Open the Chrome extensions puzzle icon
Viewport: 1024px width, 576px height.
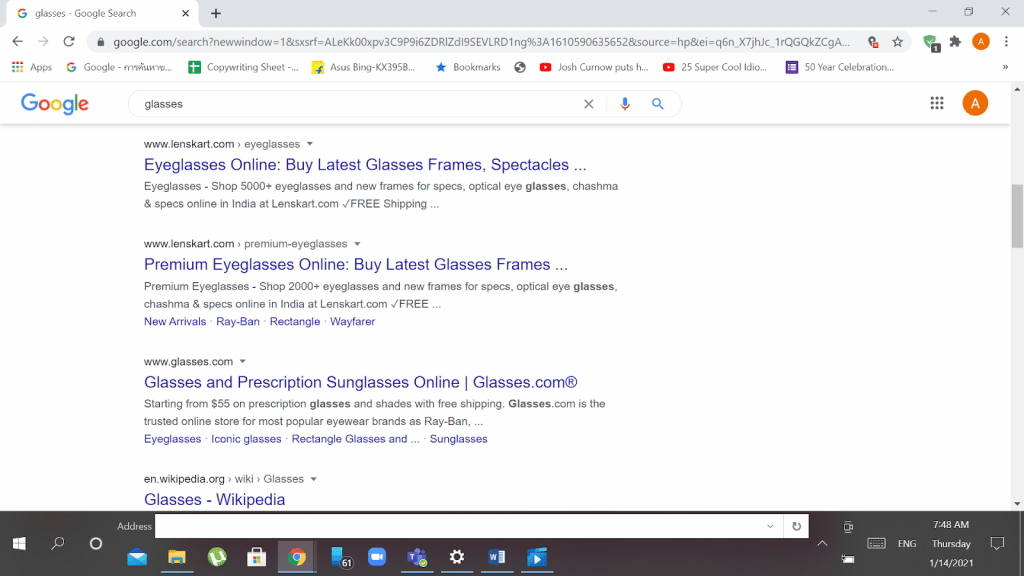pyautogui.click(x=955, y=42)
